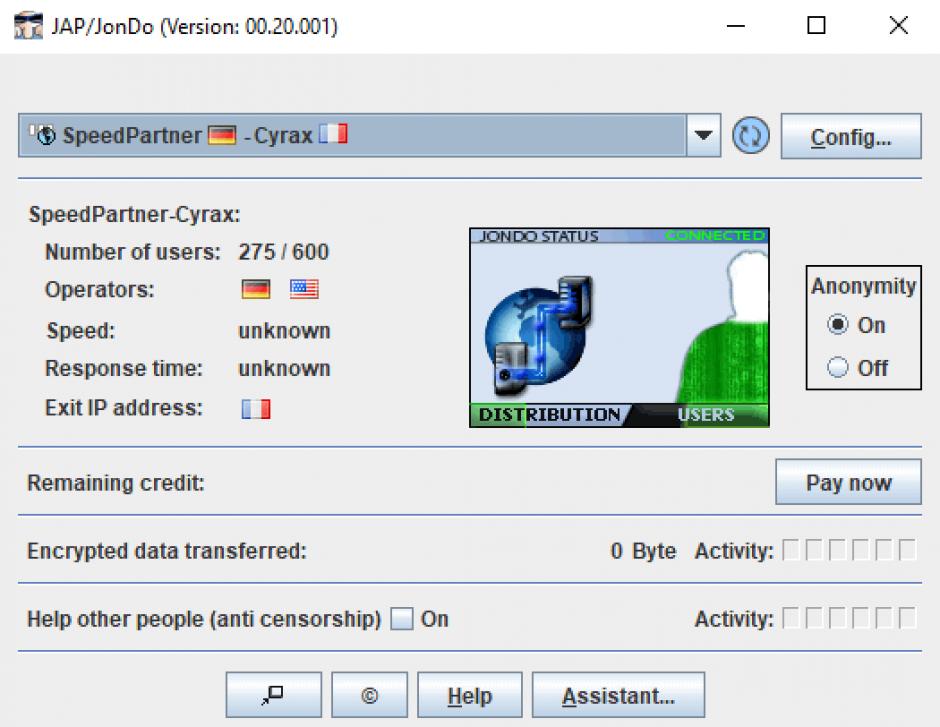Click the Encrypted data transferred label
Image resolution: width=940 pixels, height=727 pixels.
tap(167, 551)
